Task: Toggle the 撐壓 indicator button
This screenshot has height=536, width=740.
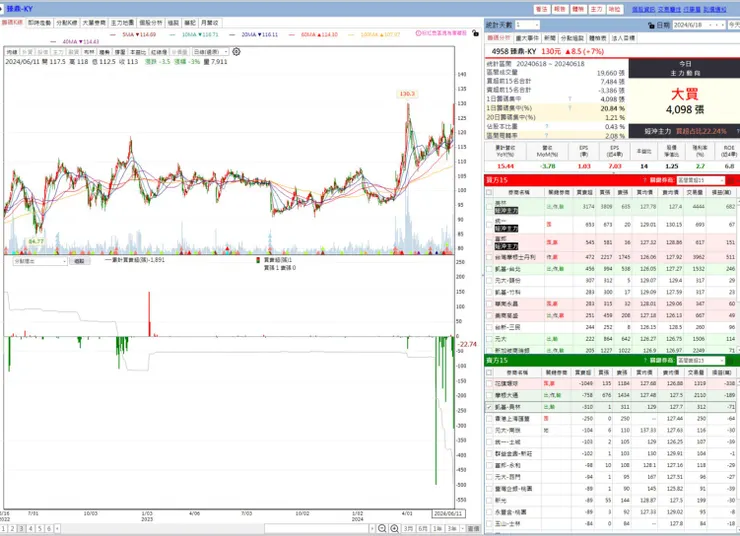Action: (120, 52)
